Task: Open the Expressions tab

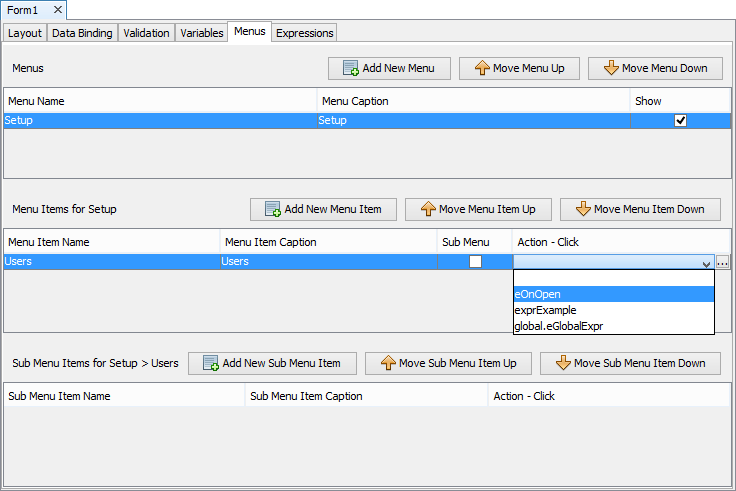Action: coord(305,33)
